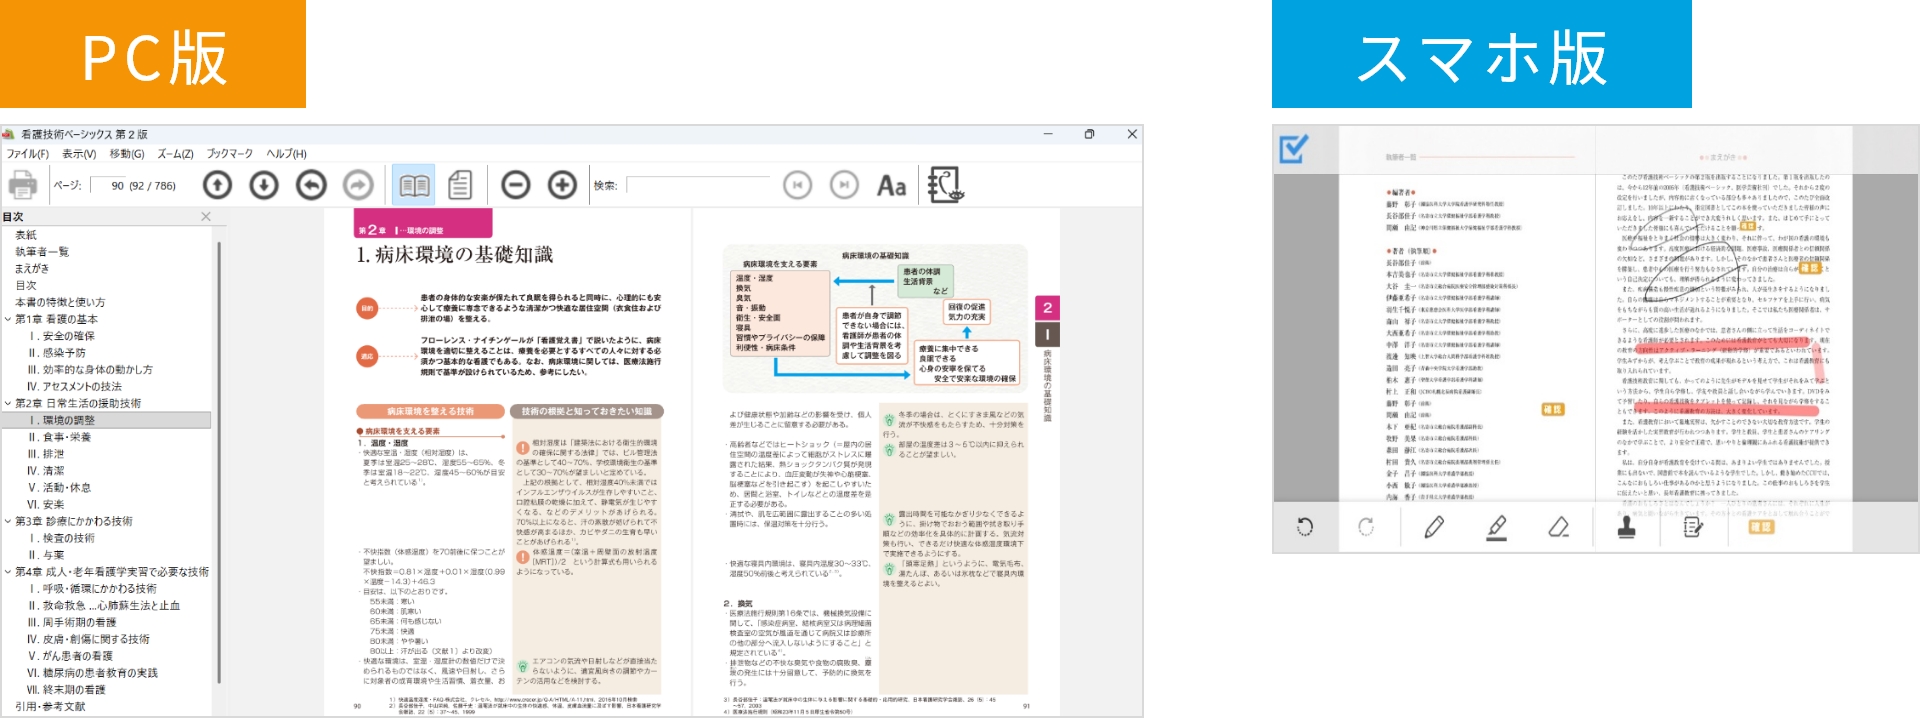Select Ⅵ. 糖尿病の患者教育の実践
This screenshot has height=718, width=1920.
(93, 673)
